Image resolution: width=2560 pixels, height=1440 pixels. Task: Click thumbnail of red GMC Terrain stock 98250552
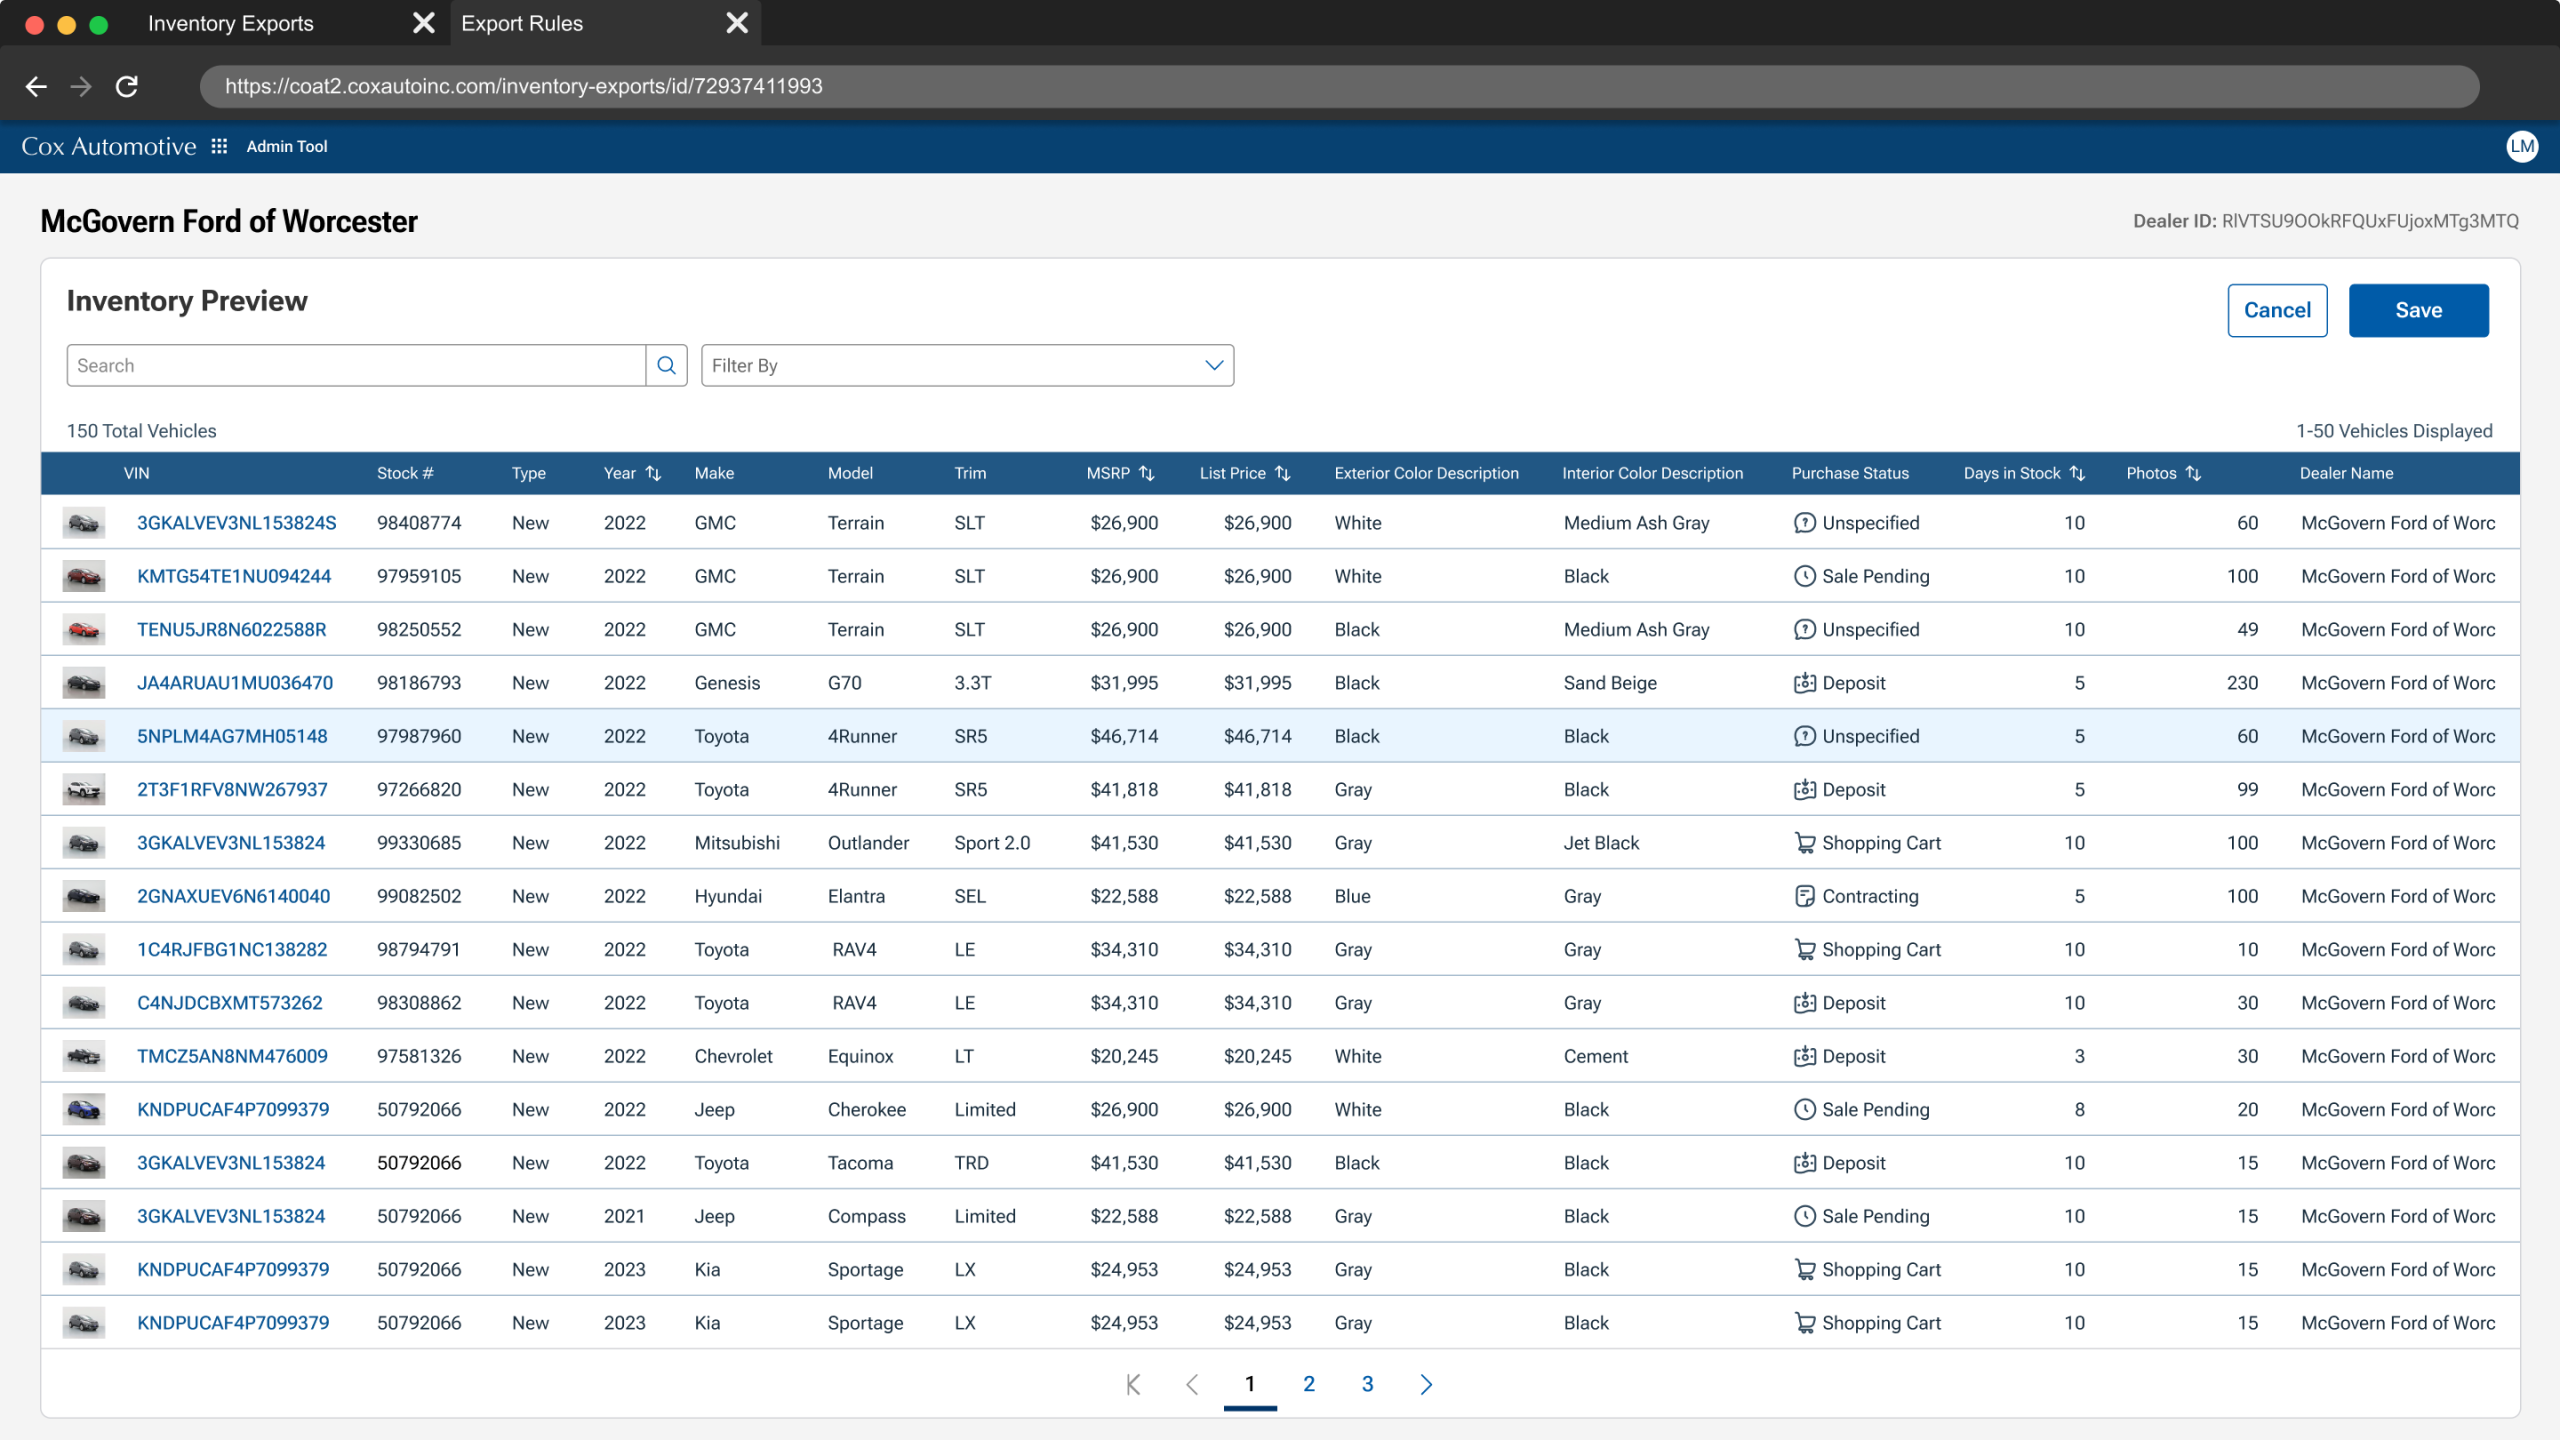click(x=84, y=630)
